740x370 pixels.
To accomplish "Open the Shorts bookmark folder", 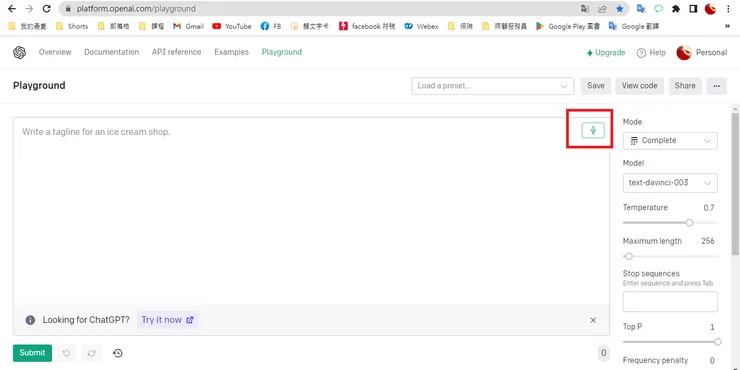I will coord(72,26).
